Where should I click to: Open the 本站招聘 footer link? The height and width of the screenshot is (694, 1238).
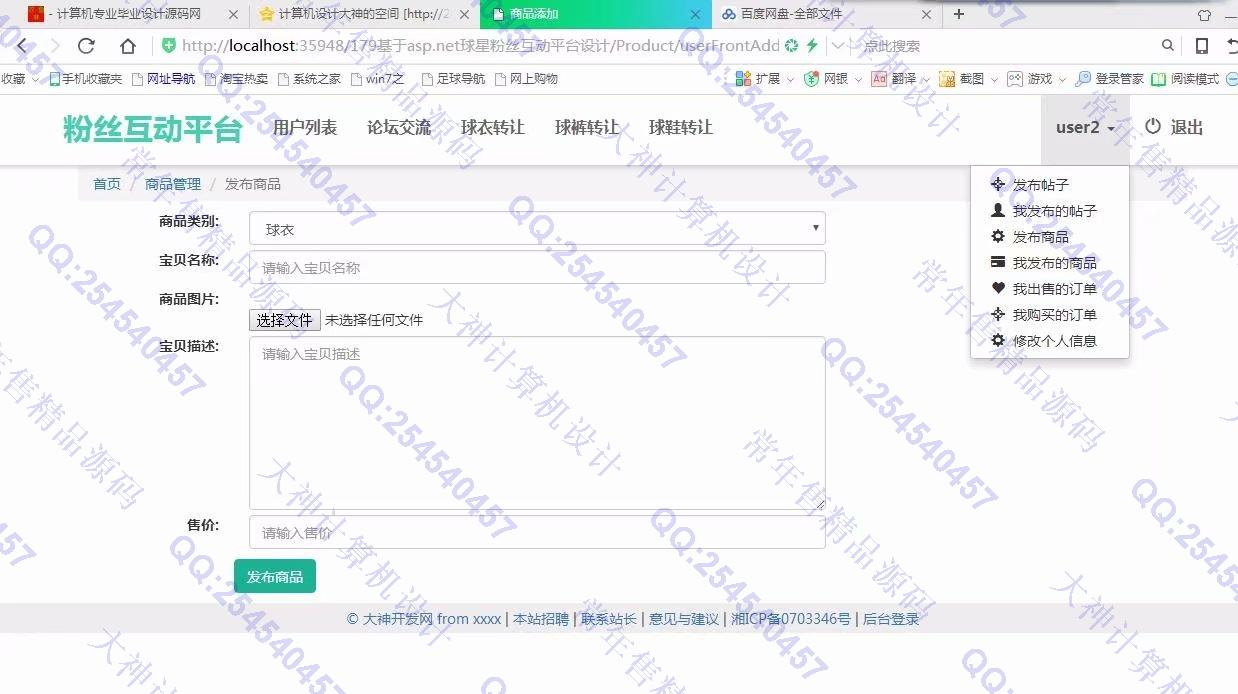click(541, 619)
